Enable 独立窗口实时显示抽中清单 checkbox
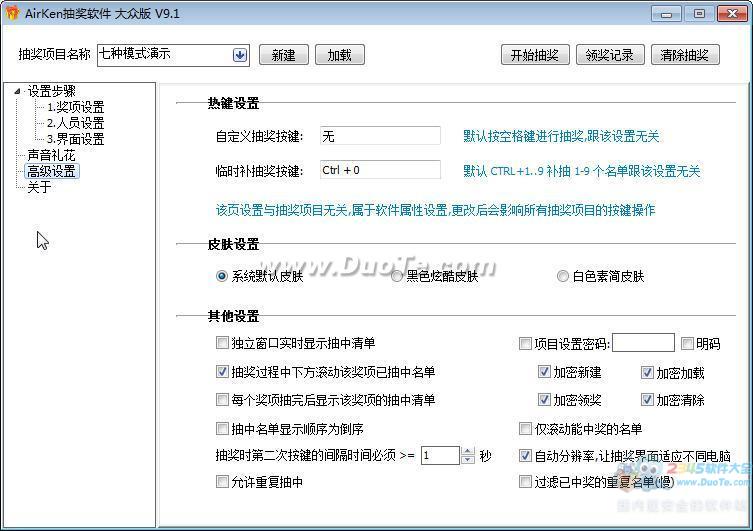753x531 pixels. click(x=222, y=343)
